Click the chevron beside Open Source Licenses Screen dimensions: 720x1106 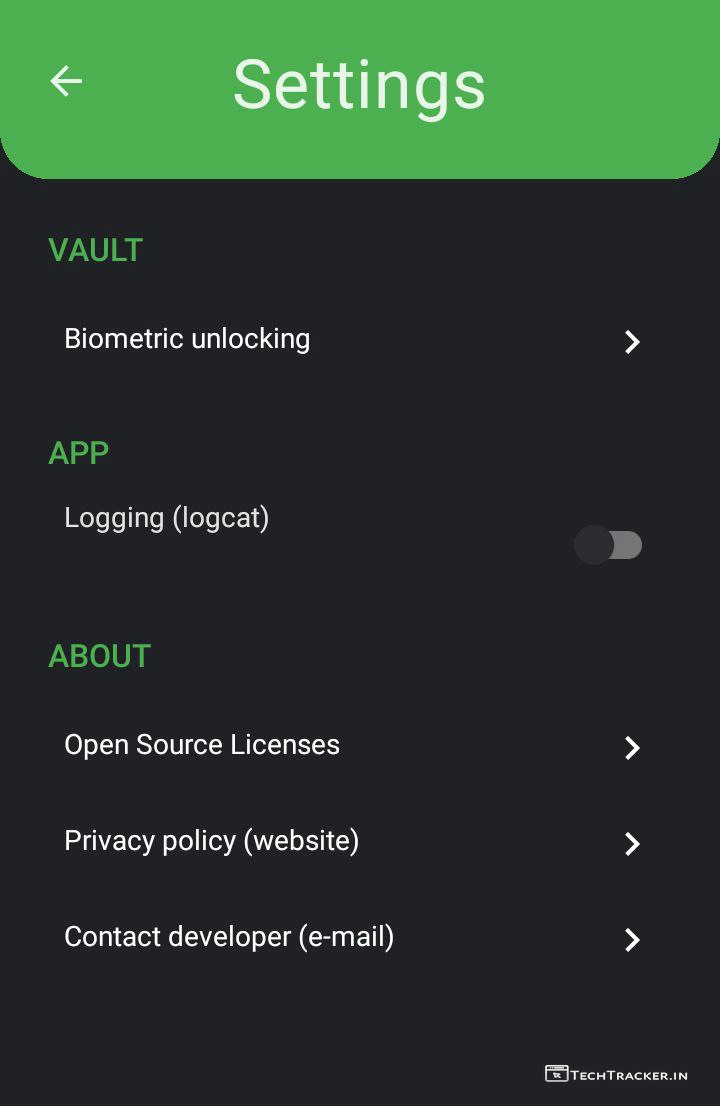point(632,748)
